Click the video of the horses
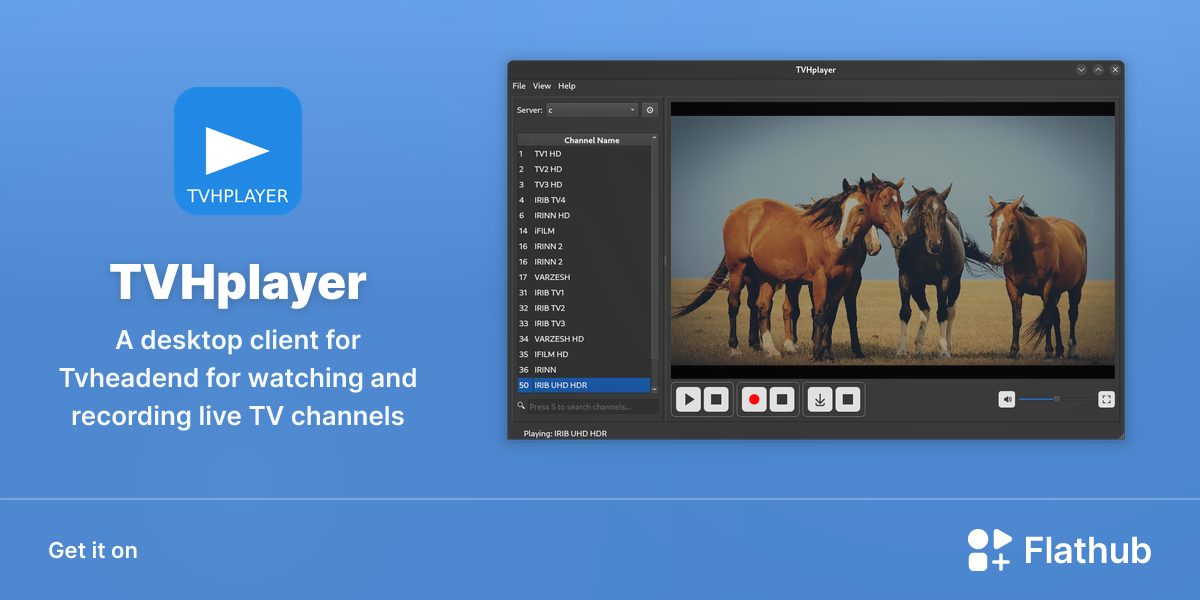This screenshot has width=1200, height=600. [892, 240]
